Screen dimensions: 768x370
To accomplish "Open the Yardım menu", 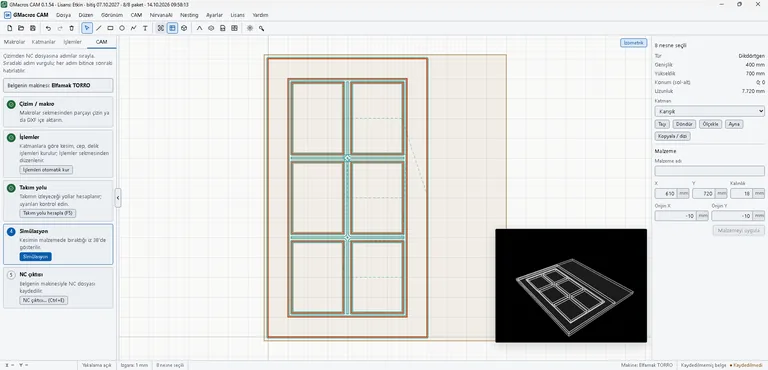I will coord(260,15).
